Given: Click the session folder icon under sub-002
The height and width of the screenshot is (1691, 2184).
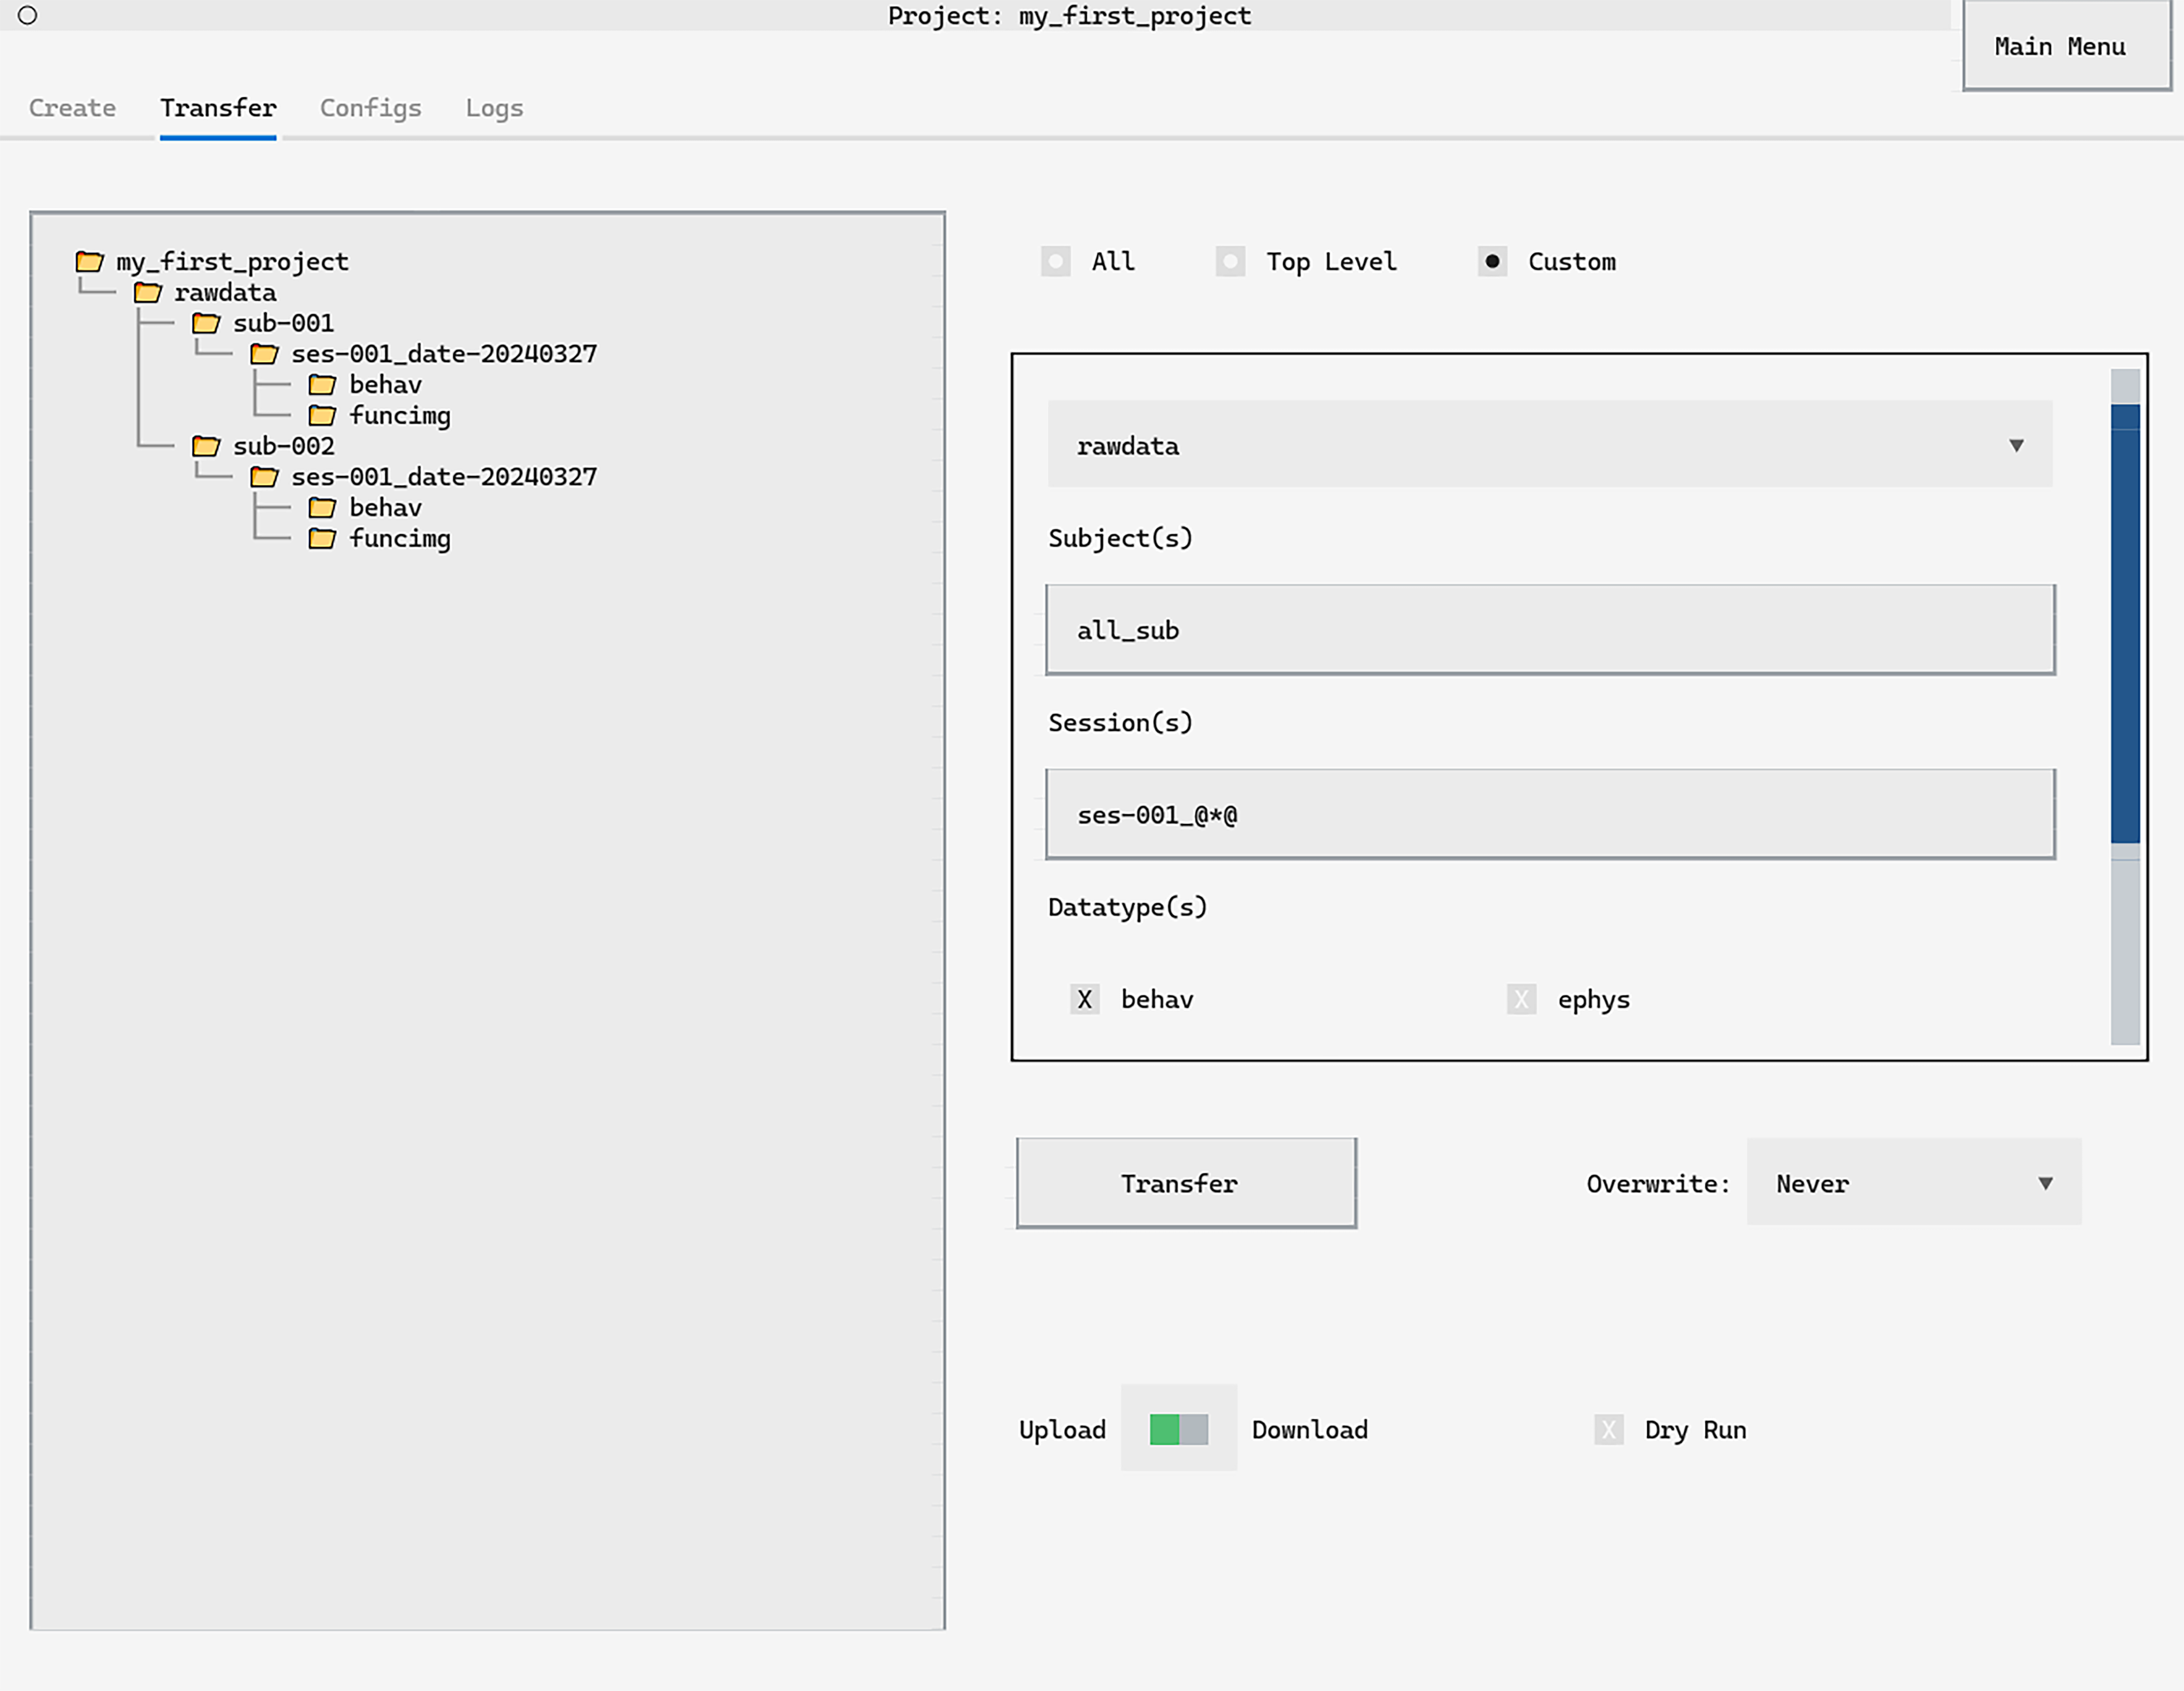Looking at the screenshot, I should click(264, 477).
